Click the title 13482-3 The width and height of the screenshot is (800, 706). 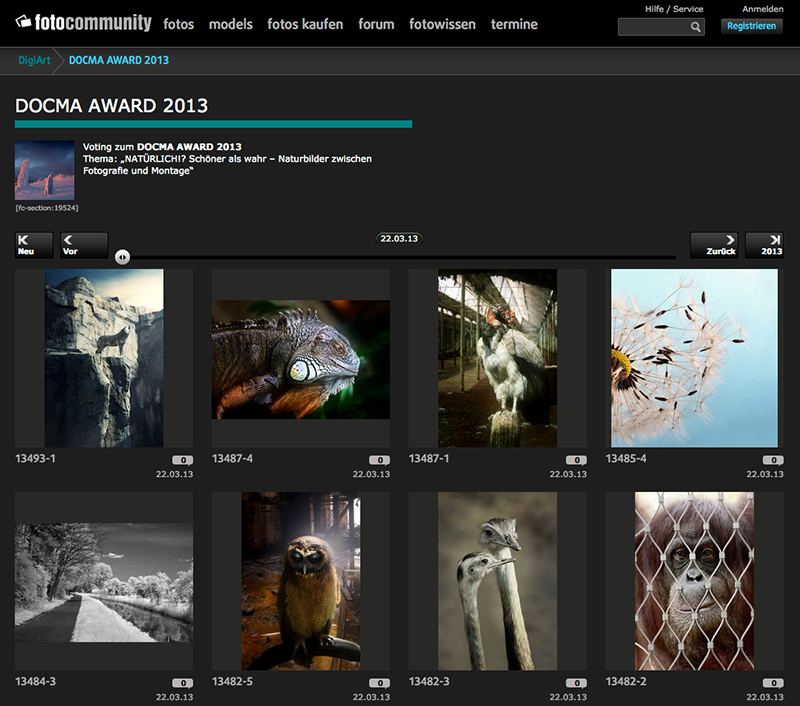[x=429, y=681]
